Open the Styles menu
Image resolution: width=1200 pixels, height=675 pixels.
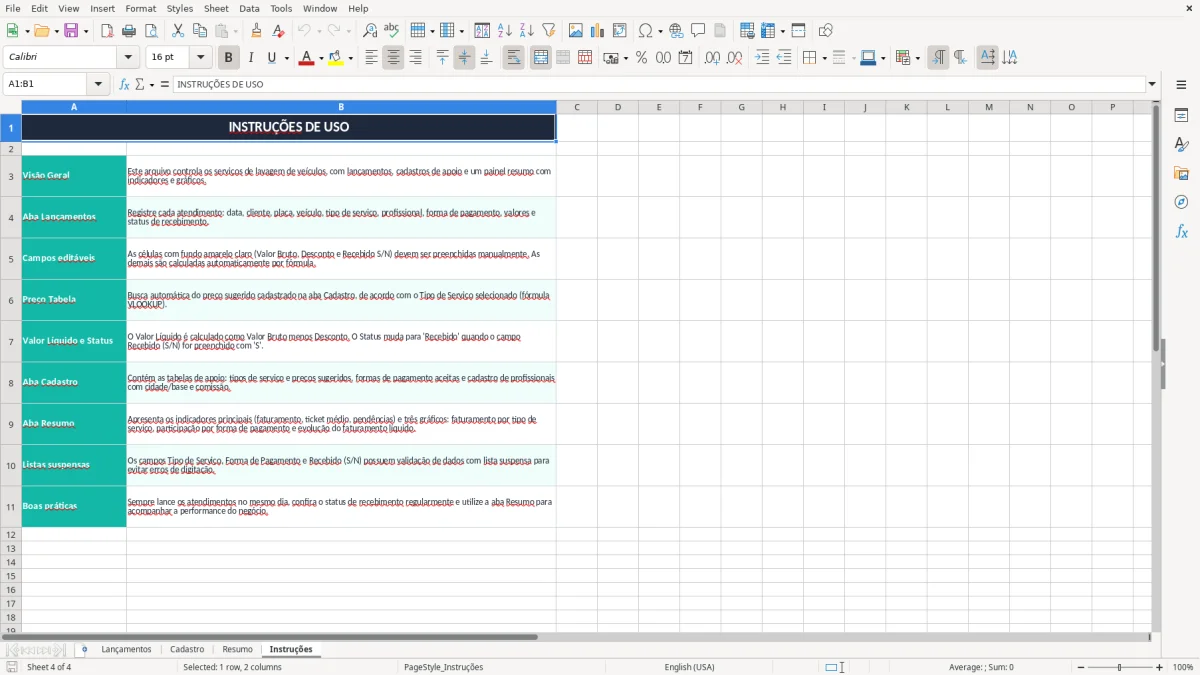point(180,8)
